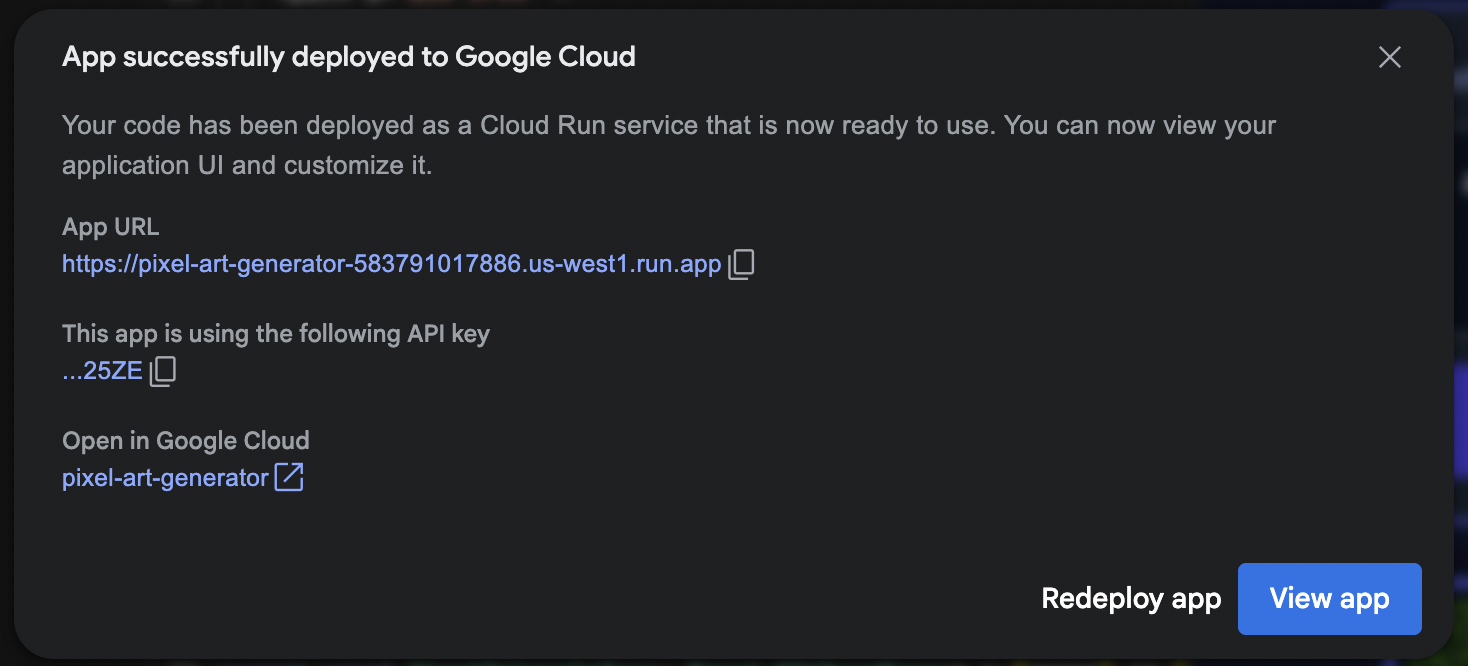This screenshot has width=1468, height=666.
Task: Click Redeploy app
Action: [1131, 599]
